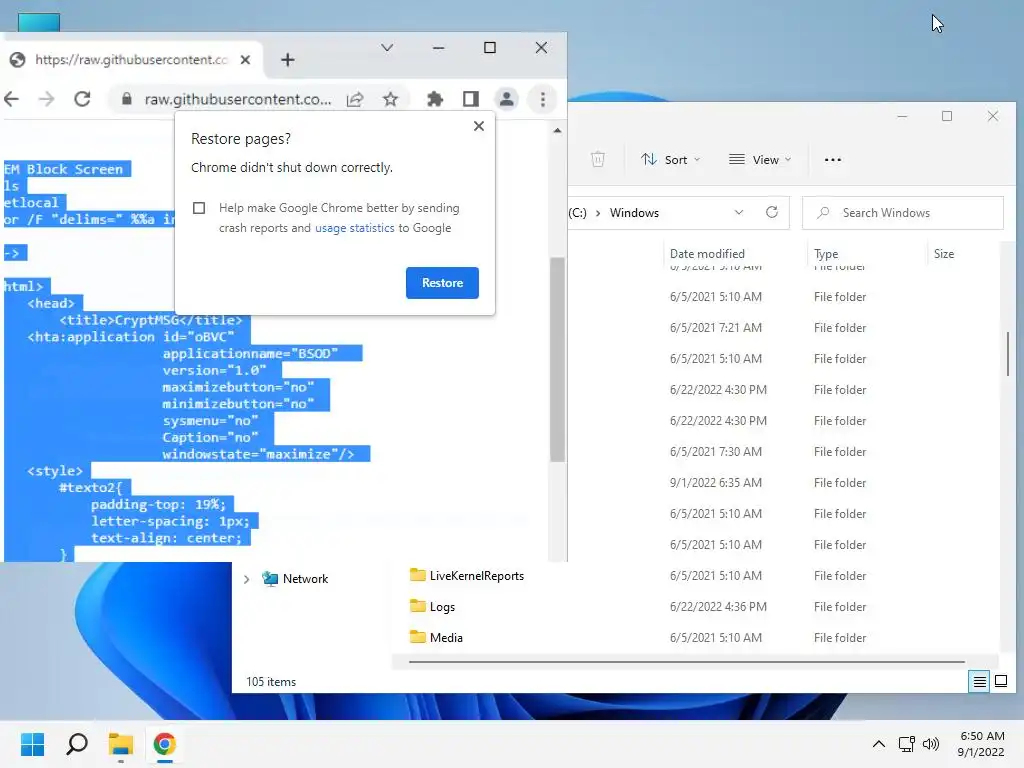Screen dimensions: 1024x768
Task: Select Network in navigation pane
Action: point(305,579)
